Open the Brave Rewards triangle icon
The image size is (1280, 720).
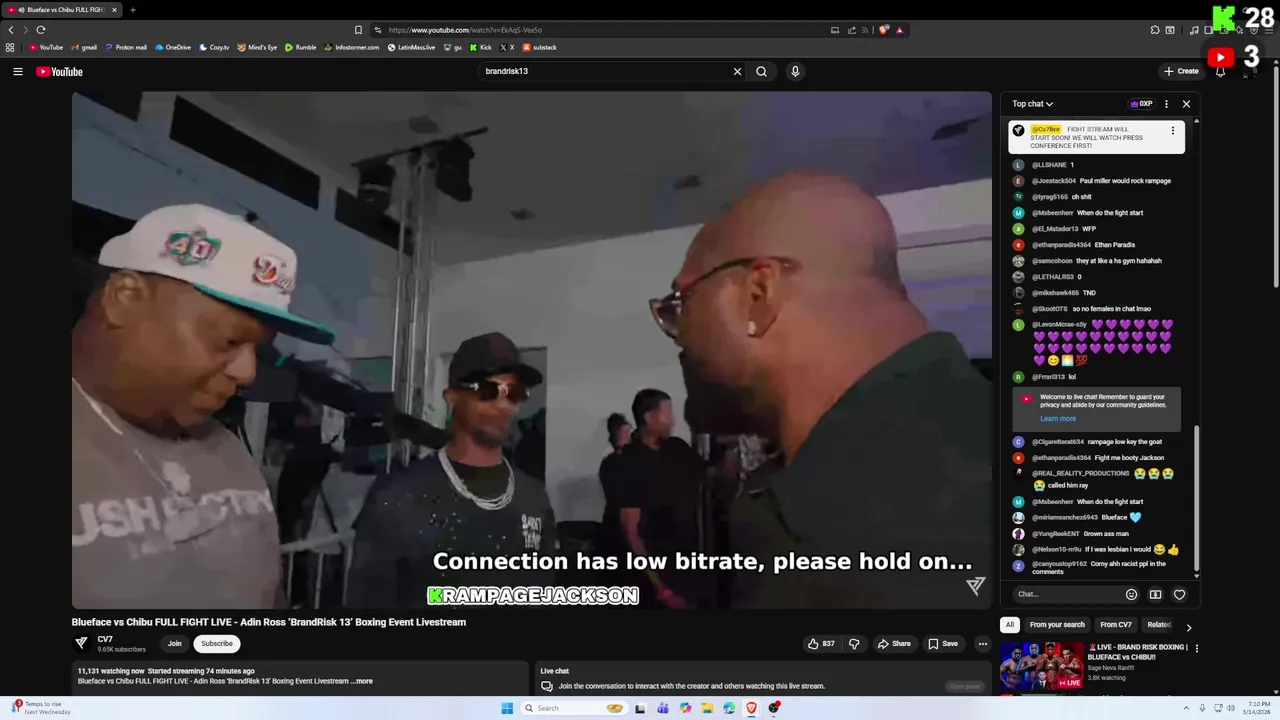coord(900,30)
